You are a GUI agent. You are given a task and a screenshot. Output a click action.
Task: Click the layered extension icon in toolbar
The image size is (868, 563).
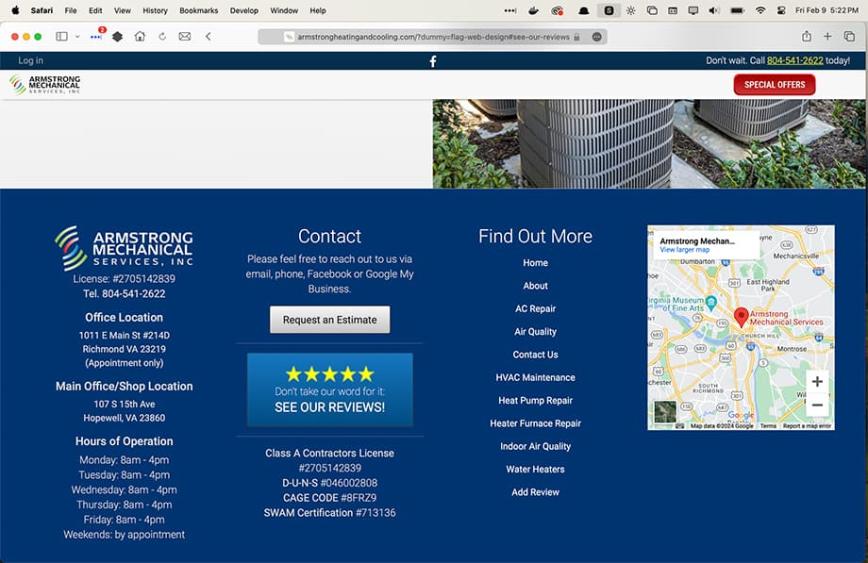click(x=117, y=37)
